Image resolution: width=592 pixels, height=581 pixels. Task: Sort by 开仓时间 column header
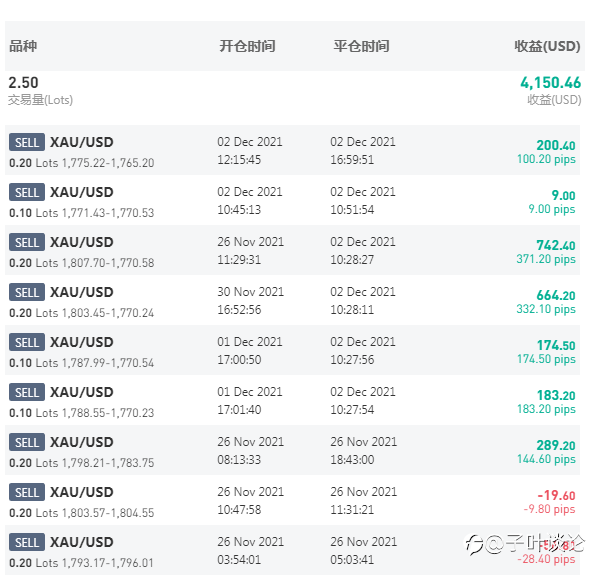(x=247, y=46)
